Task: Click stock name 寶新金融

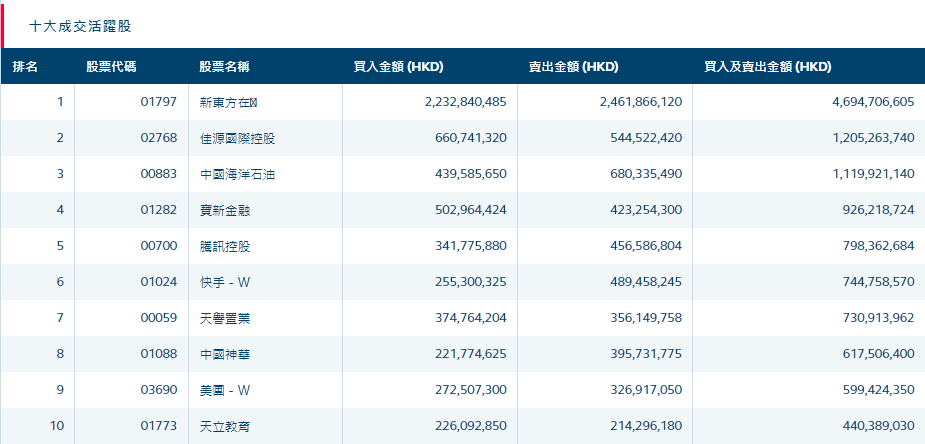Action: [x=225, y=211]
